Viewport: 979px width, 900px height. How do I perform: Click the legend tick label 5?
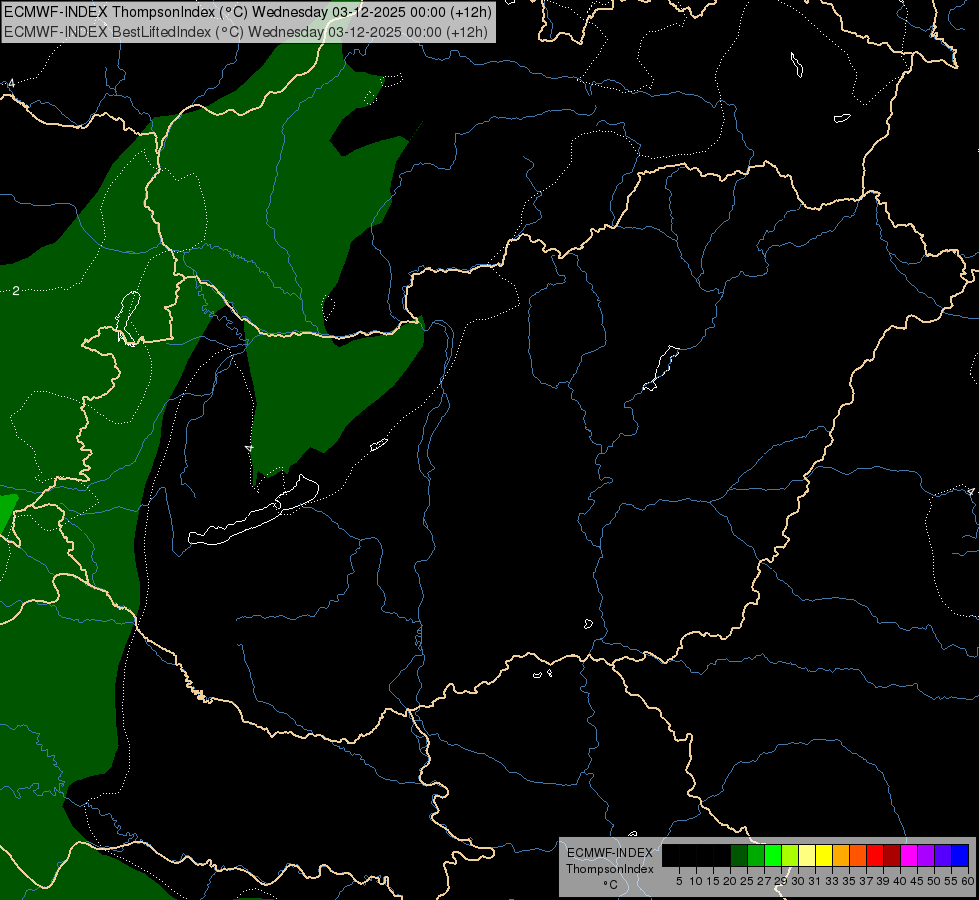[x=679, y=881]
